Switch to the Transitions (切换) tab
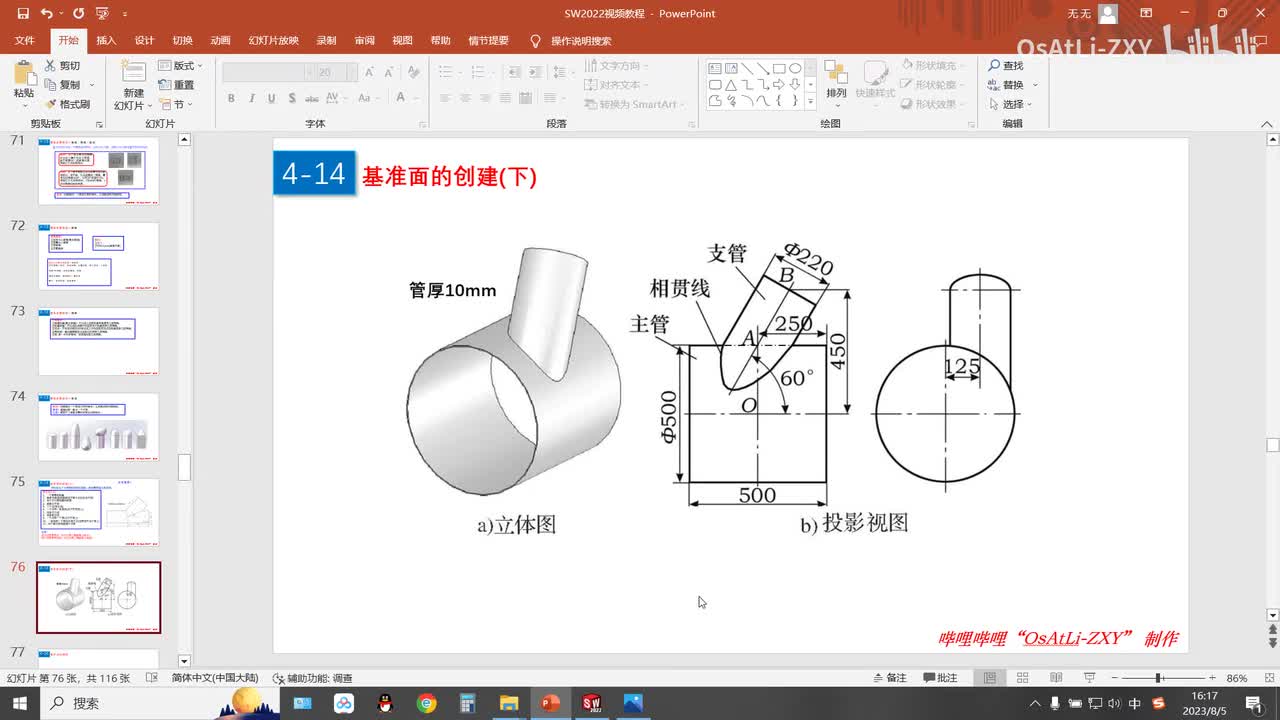The height and width of the screenshot is (720, 1280). click(x=182, y=41)
